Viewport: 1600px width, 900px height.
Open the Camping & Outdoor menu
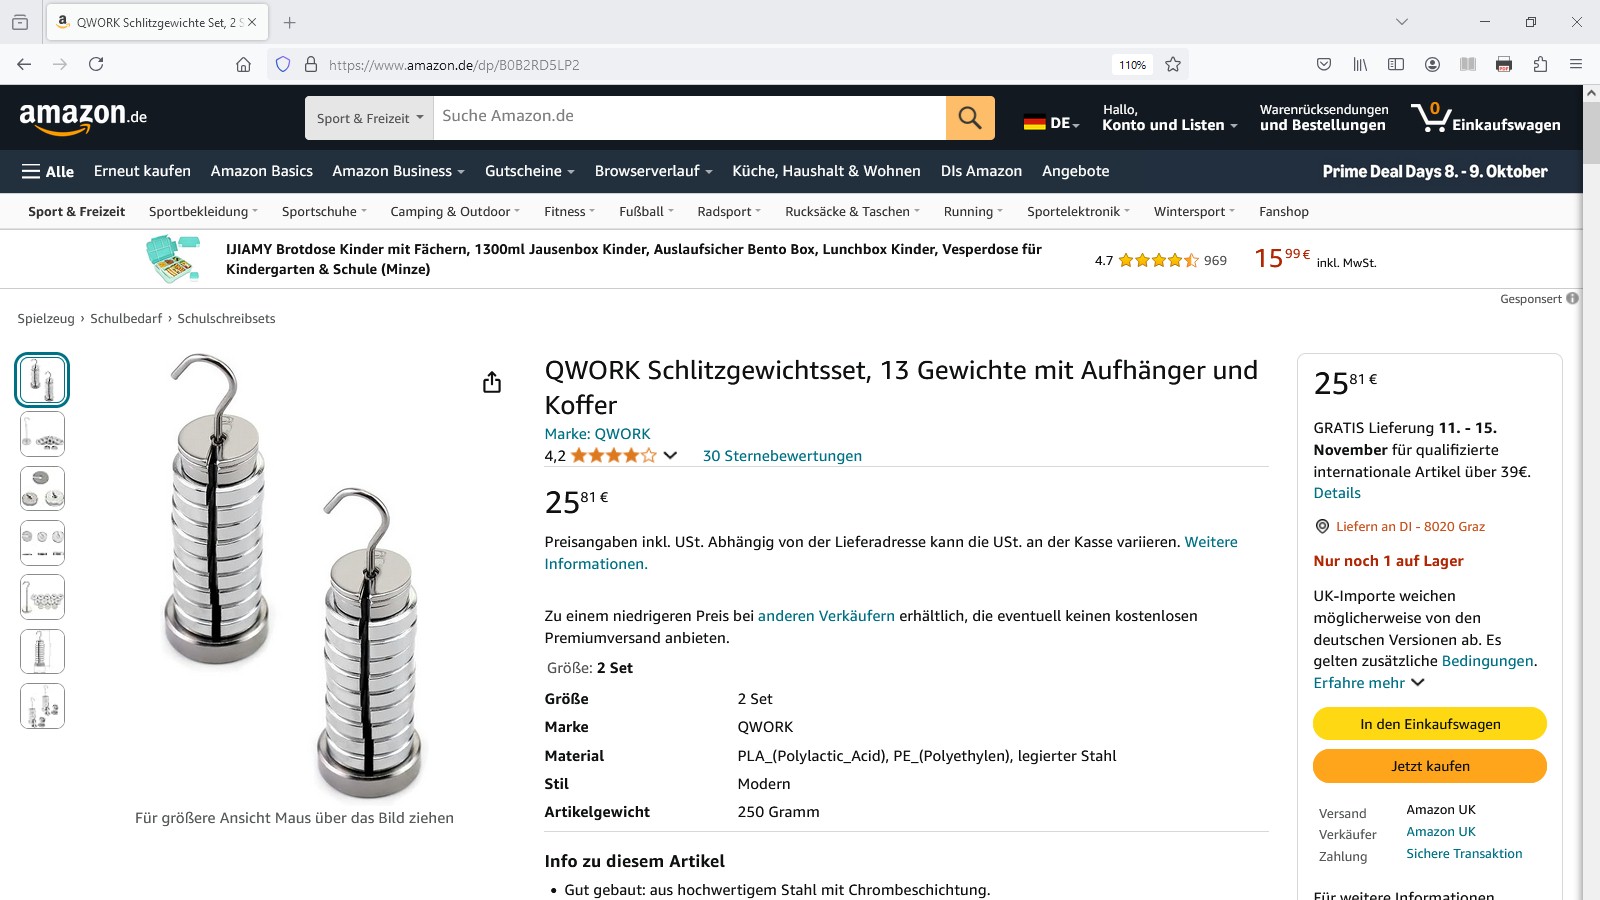455,211
